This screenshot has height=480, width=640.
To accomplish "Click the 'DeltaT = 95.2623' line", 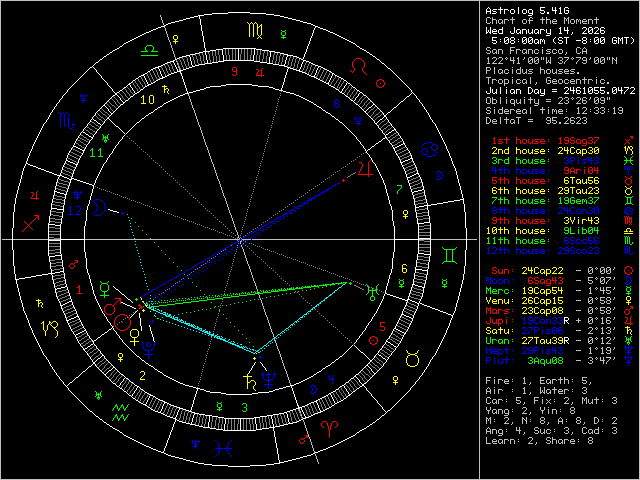I will point(536,121).
